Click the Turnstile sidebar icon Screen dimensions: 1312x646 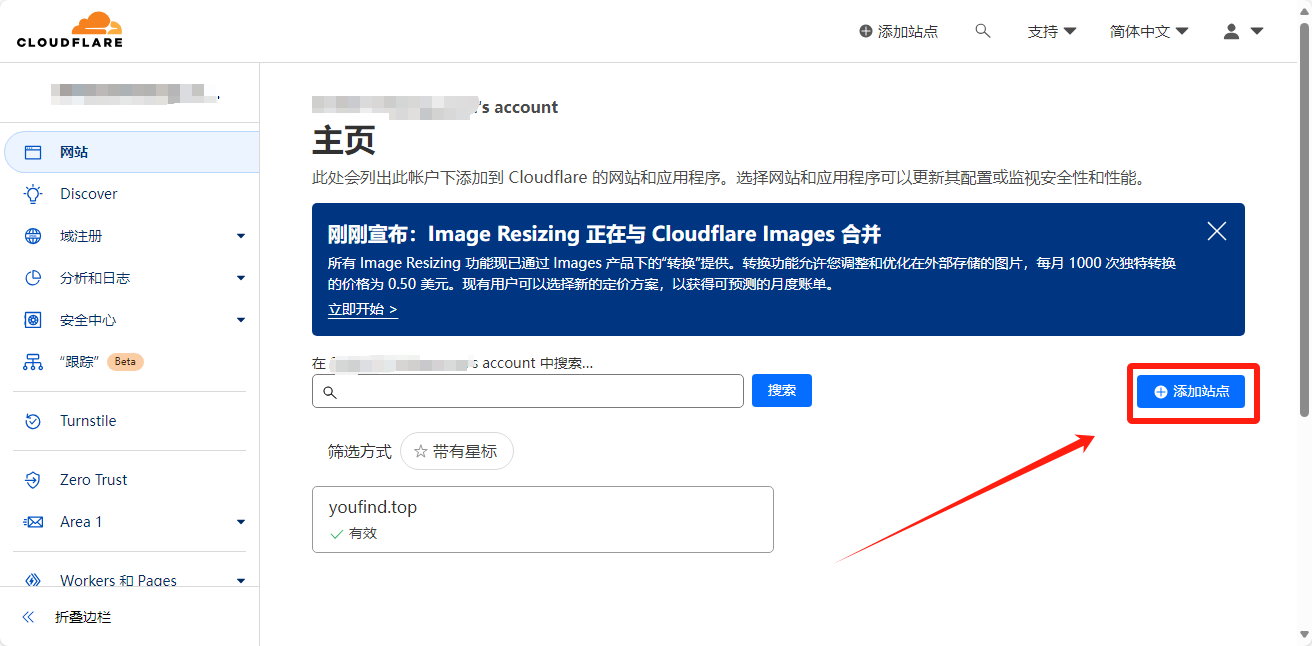coord(33,421)
